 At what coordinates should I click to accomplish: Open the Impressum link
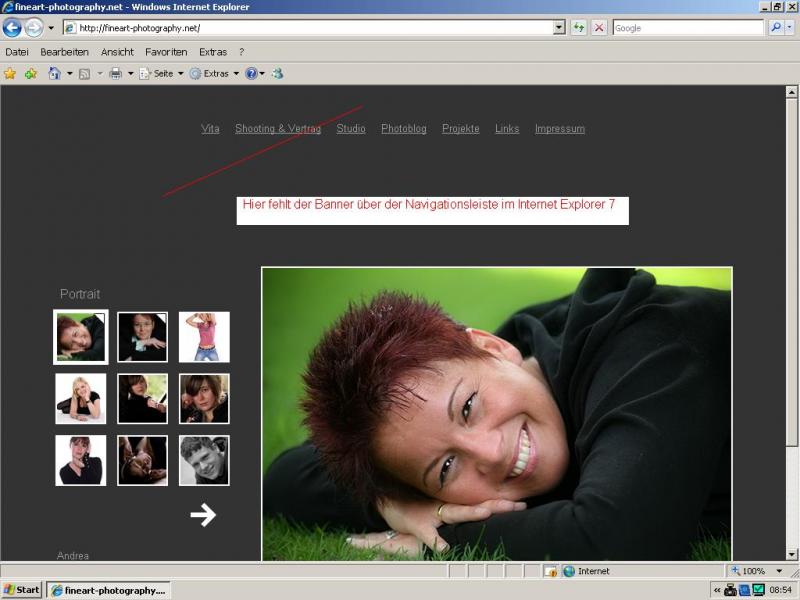[x=559, y=129]
